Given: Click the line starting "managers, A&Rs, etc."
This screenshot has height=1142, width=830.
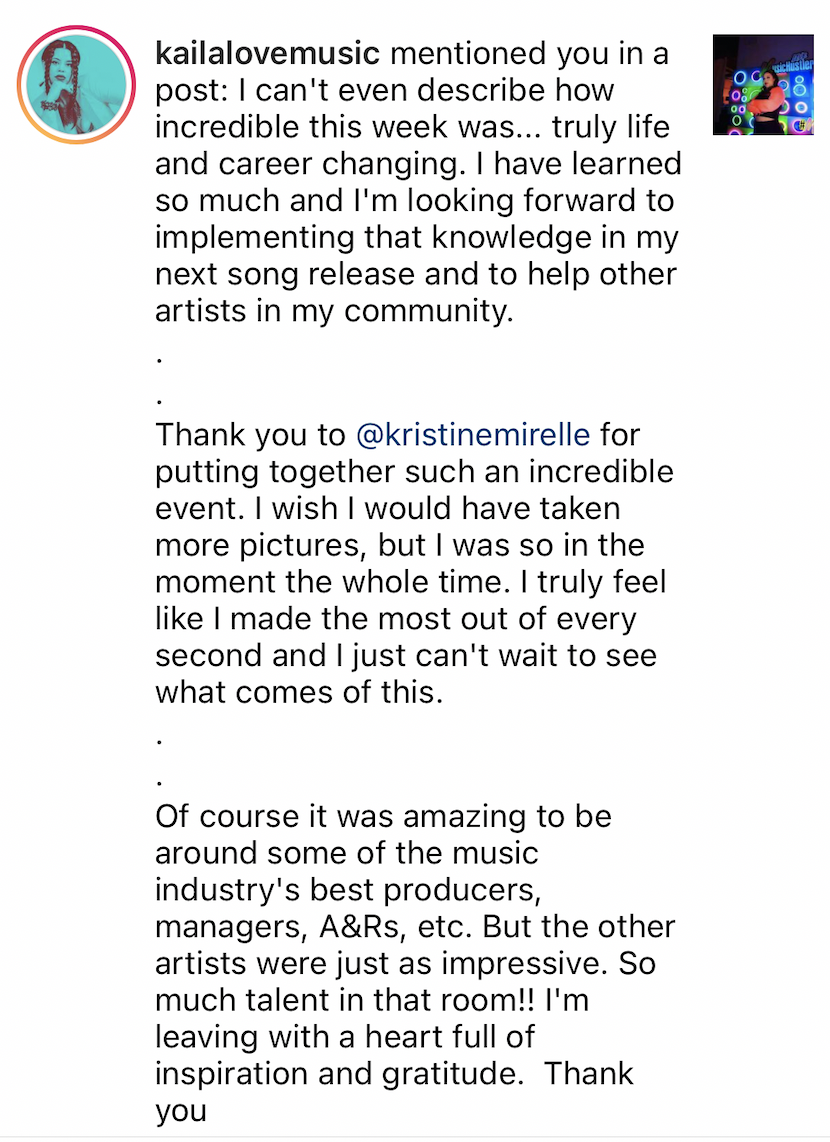Looking at the screenshot, I should click(415, 926).
